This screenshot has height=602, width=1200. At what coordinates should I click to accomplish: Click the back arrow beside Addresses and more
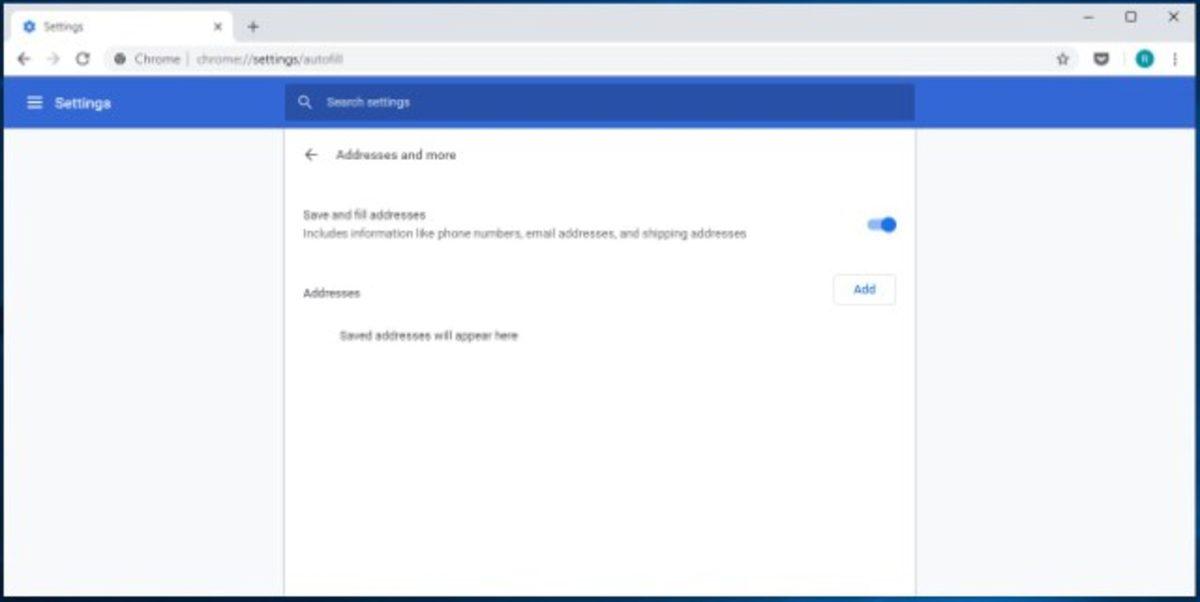(x=311, y=155)
